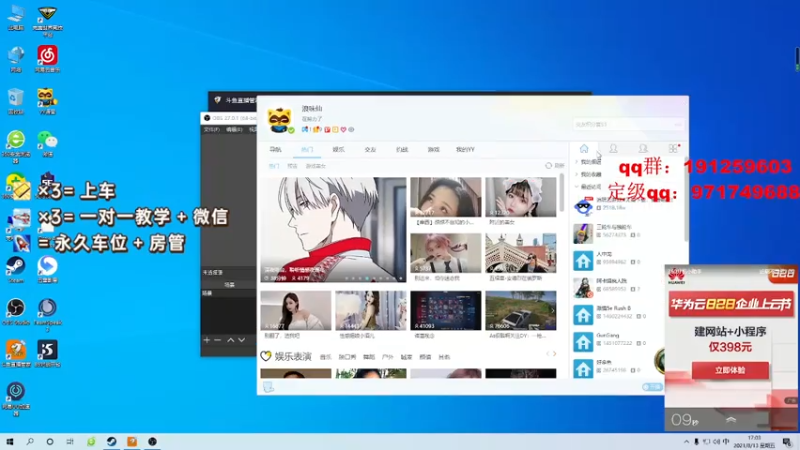Collapse the Huawei ad popup with the chevron
800x450 pixels.
point(731,419)
